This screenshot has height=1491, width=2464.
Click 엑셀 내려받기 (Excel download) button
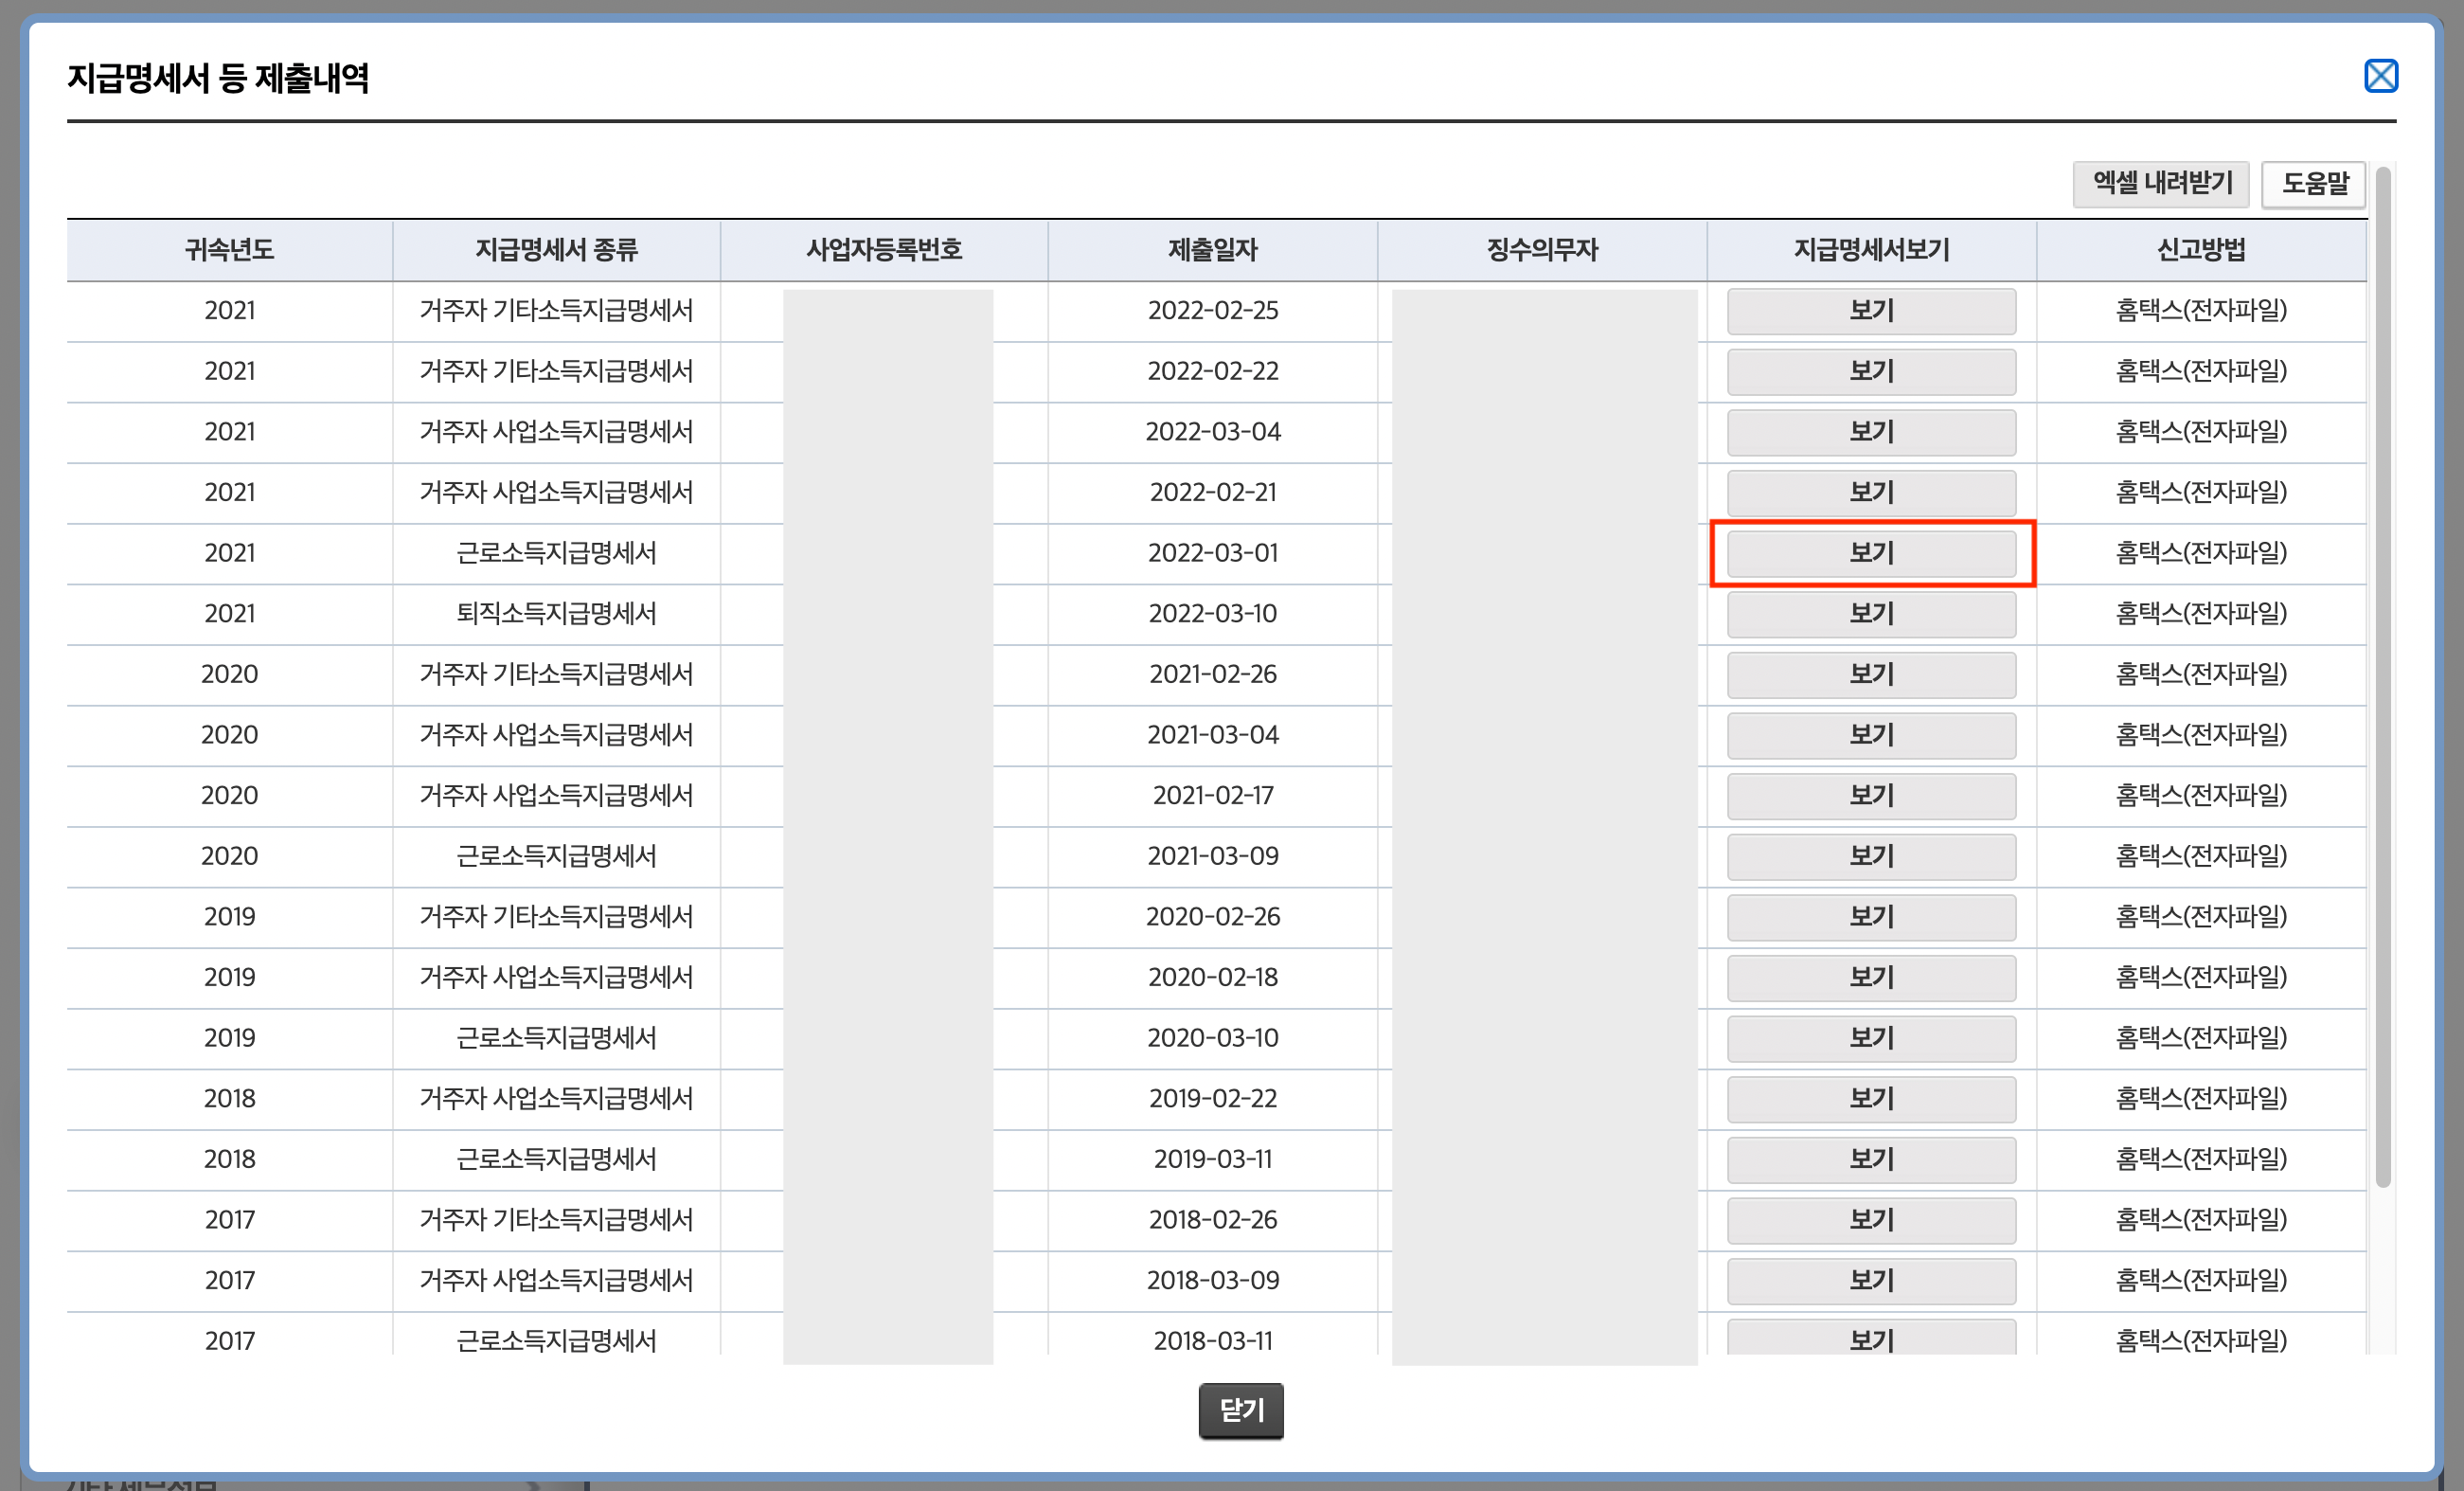pos(2161,184)
